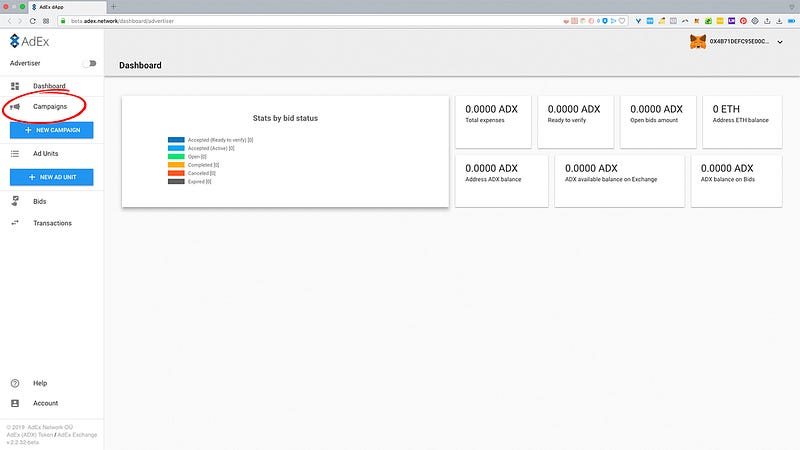The width and height of the screenshot is (800, 450).
Task: Follow the AdEx Exchange footer link
Action: click(77, 435)
